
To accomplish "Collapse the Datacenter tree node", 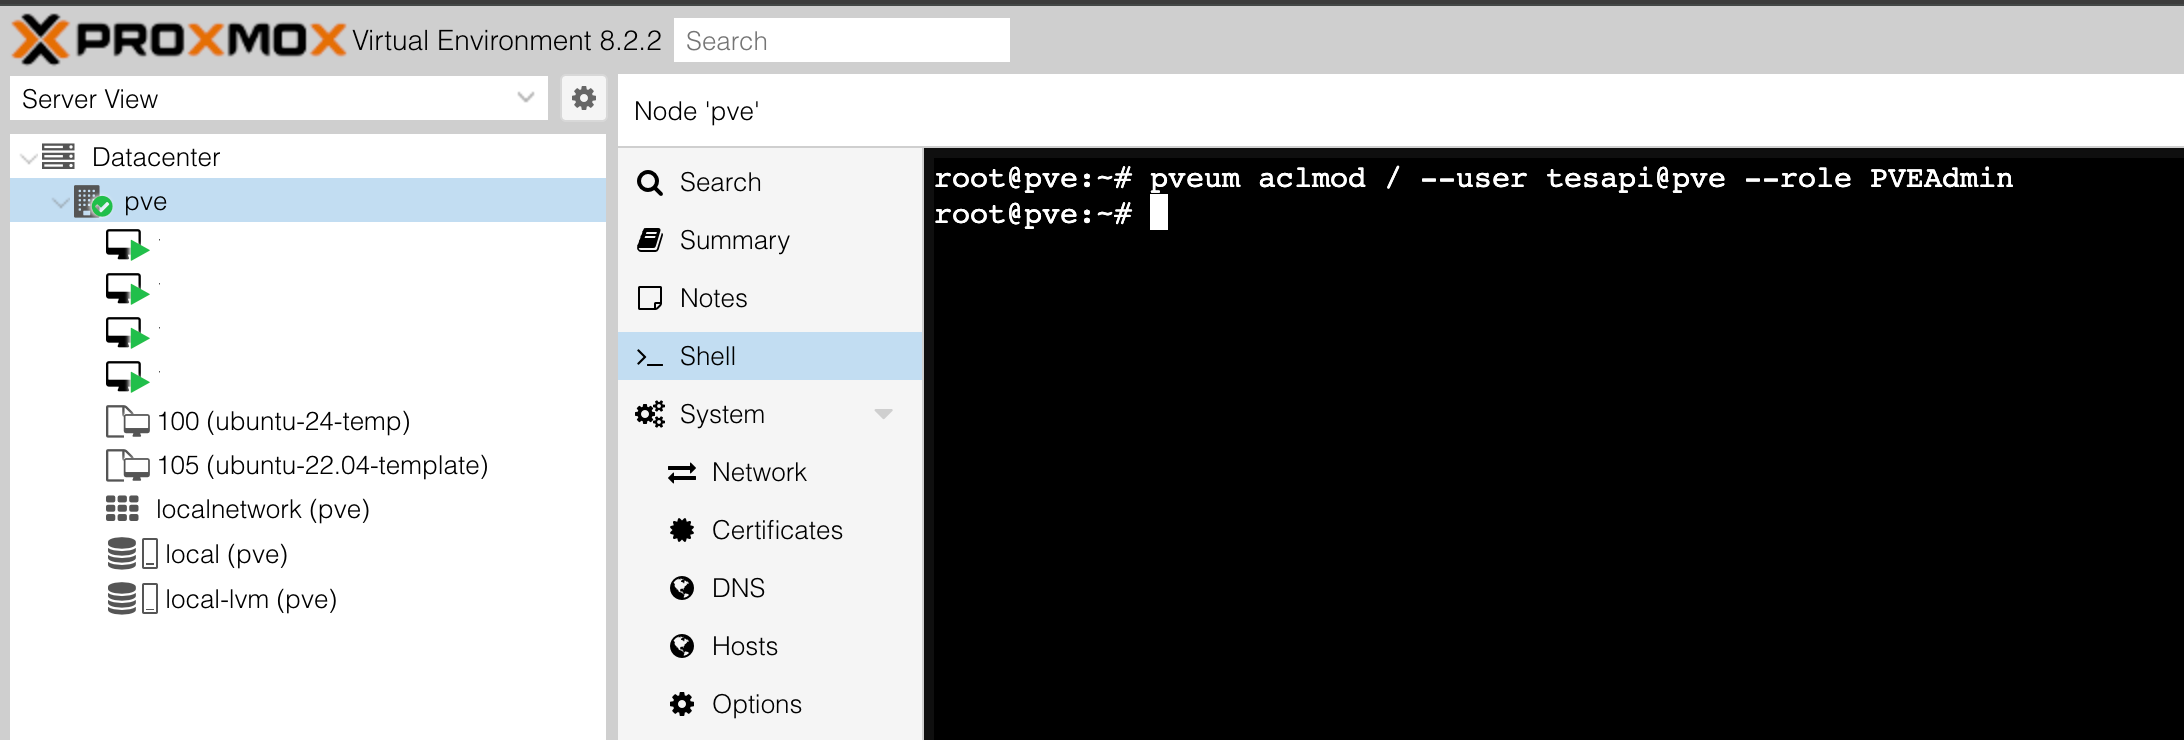I will click(x=29, y=158).
